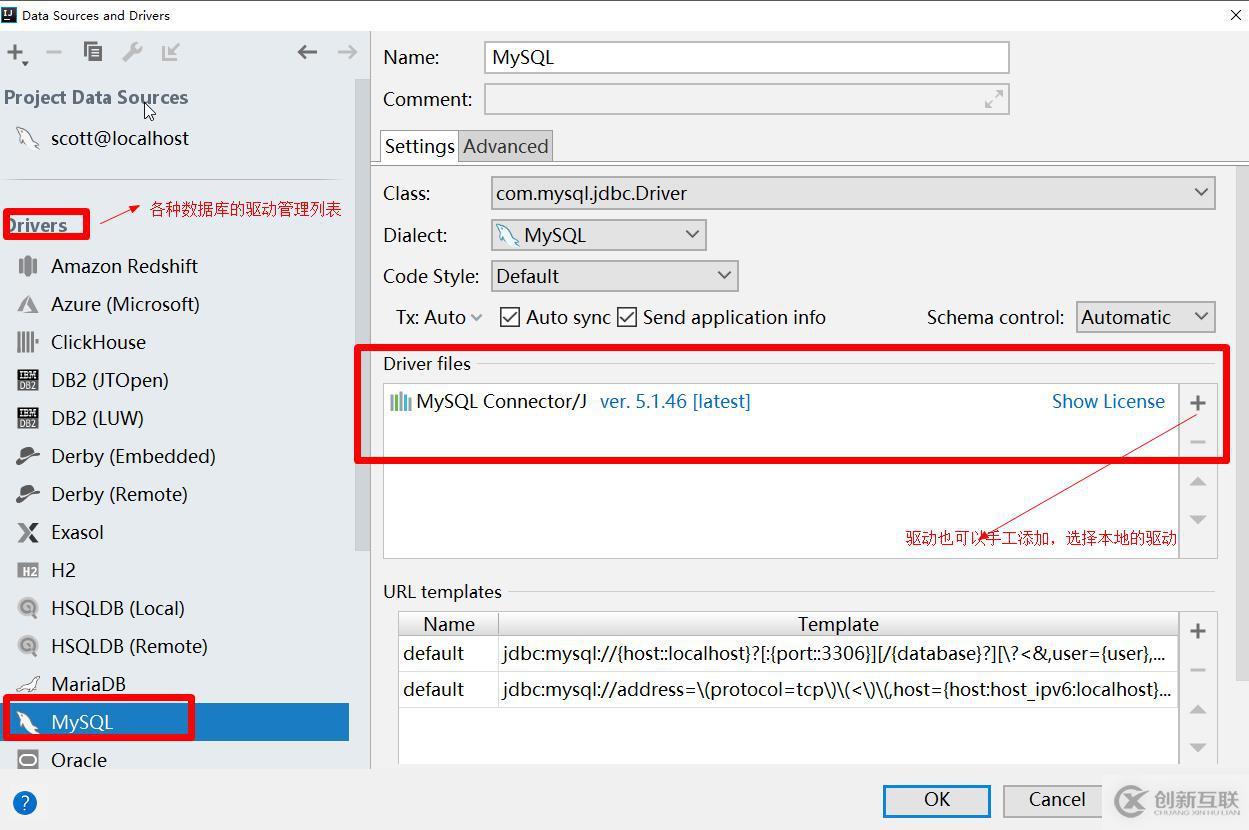Close the Data Sources and Drivers dialog
The height and width of the screenshot is (830, 1249).
tap(1235, 14)
